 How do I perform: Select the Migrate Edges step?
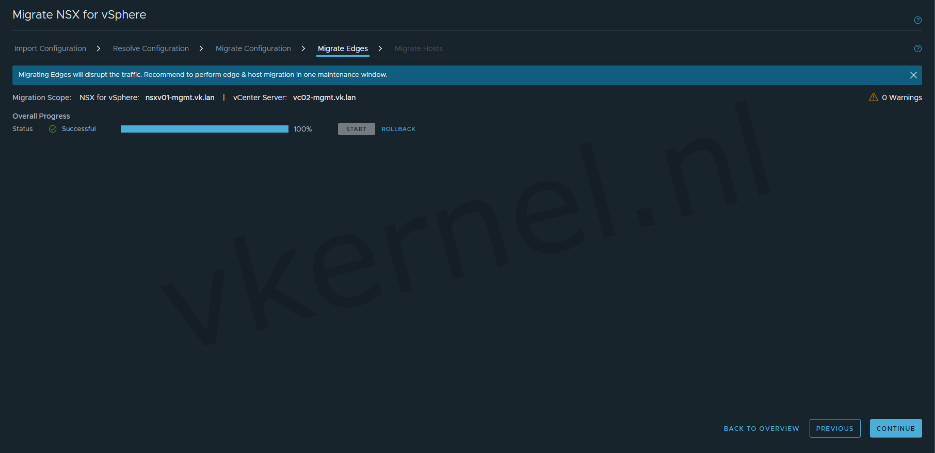pyautogui.click(x=343, y=48)
